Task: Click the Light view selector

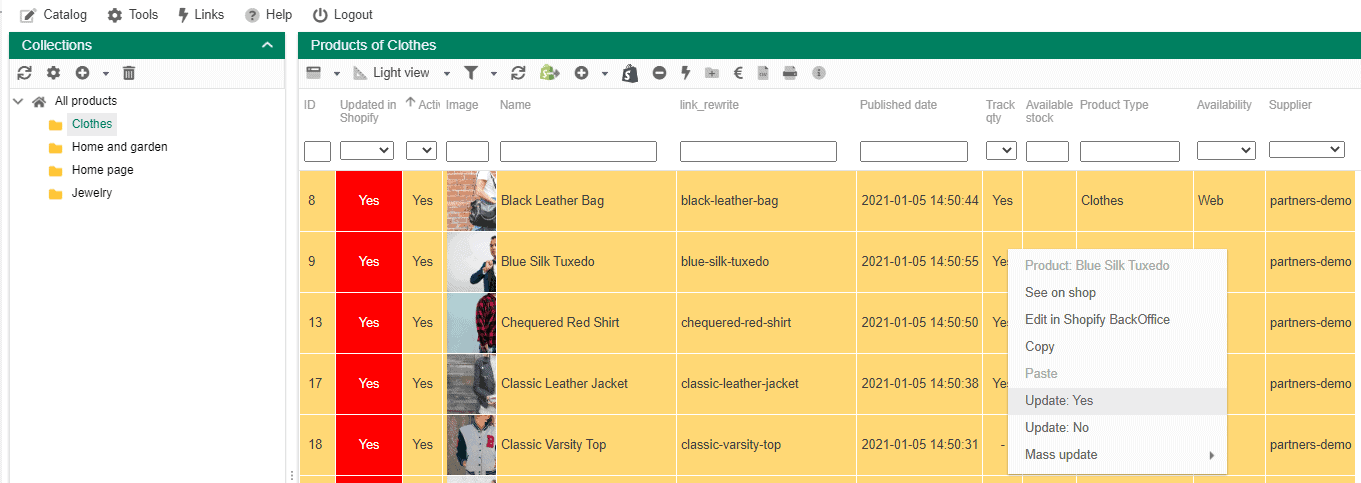Action: 392,73
